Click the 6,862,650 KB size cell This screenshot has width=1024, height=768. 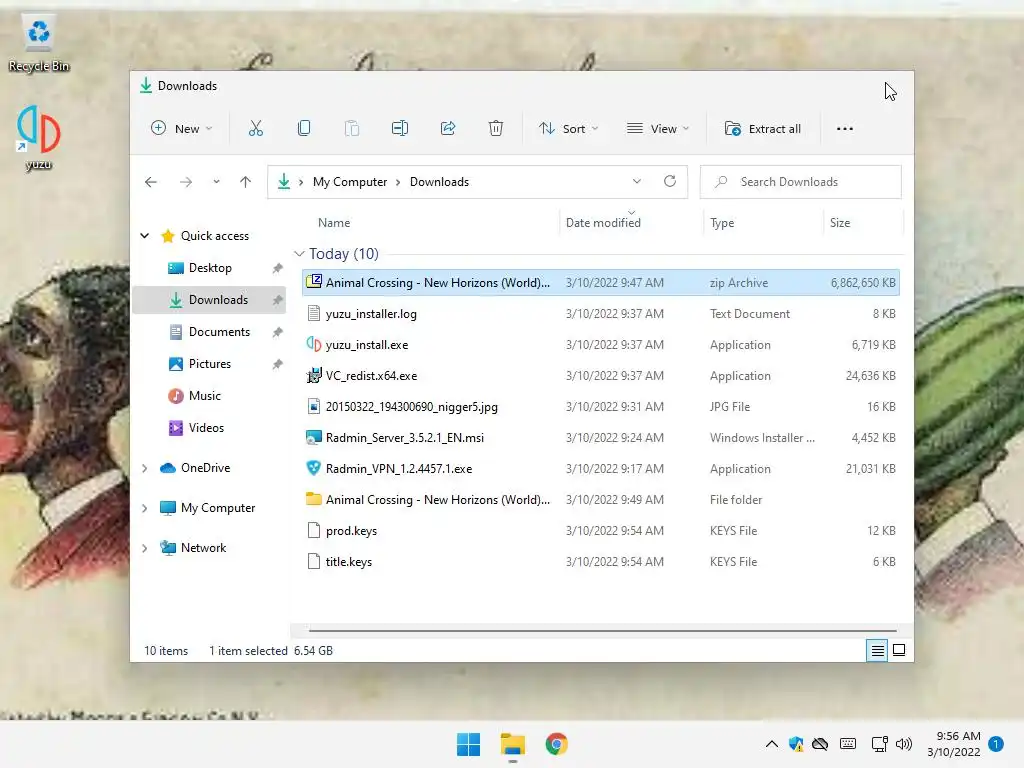tap(863, 283)
